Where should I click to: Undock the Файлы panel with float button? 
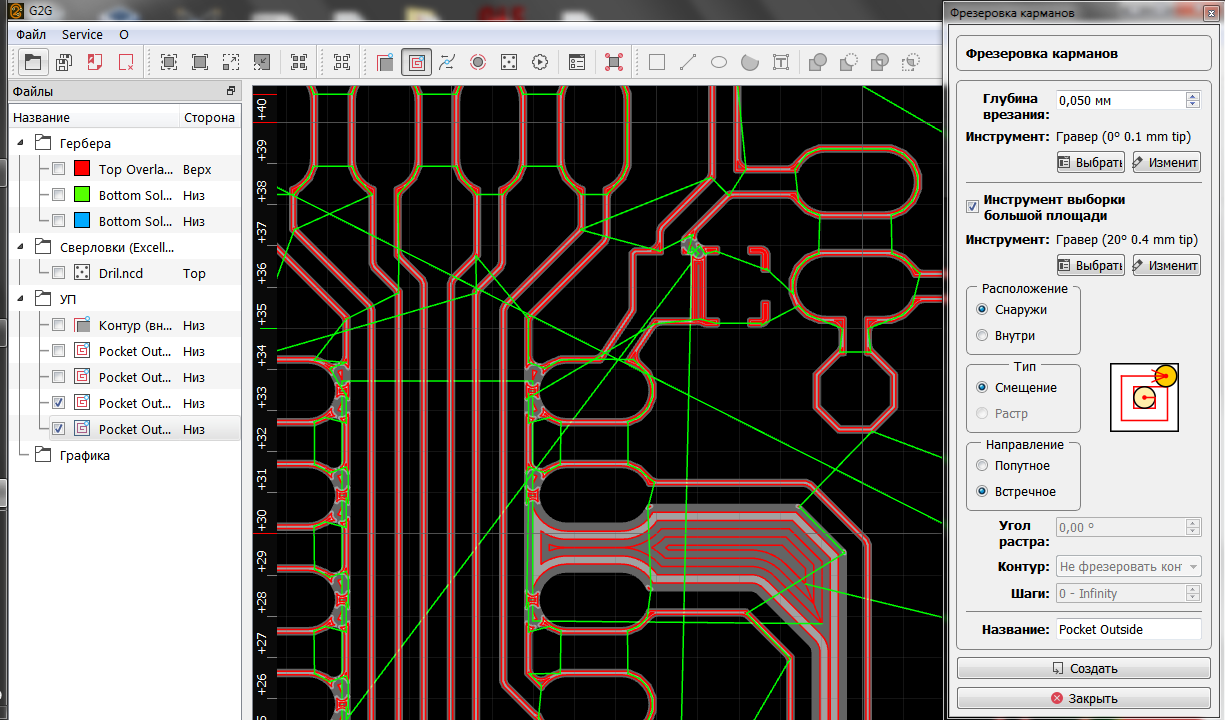pos(231,91)
